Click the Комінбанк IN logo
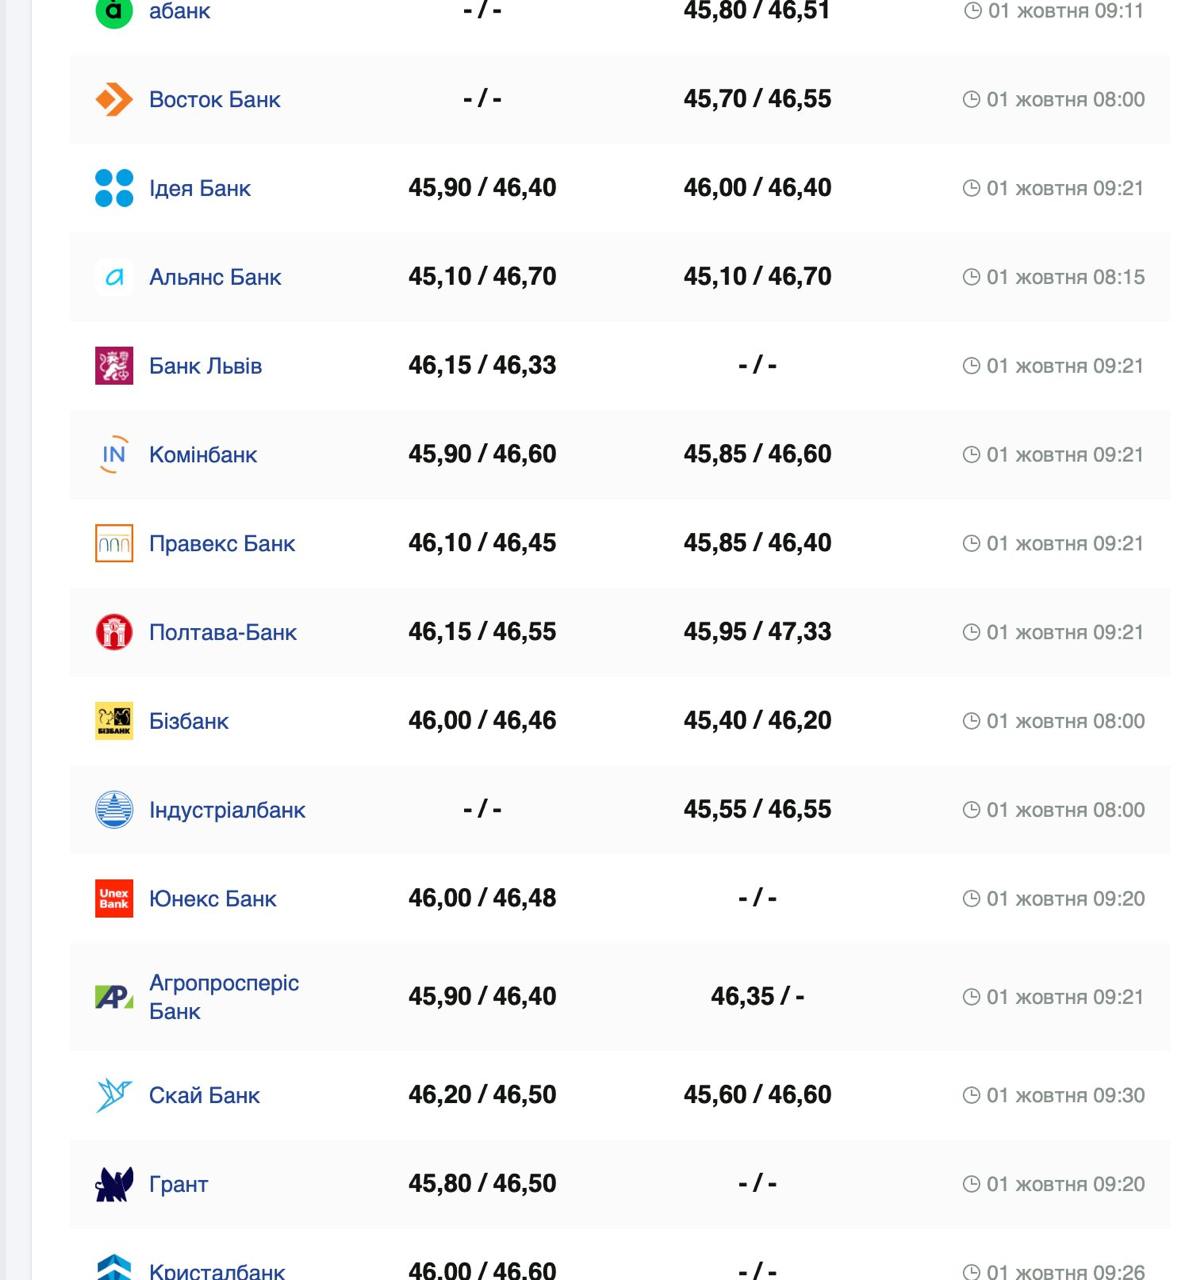Screen dimensions: 1193x1280 (114, 454)
